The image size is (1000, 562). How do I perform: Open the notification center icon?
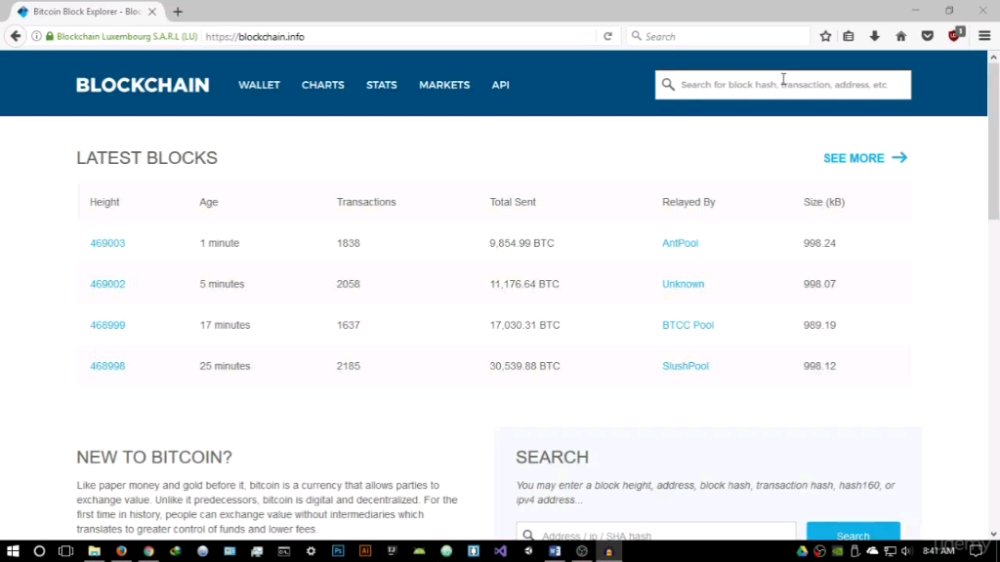[976, 551]
